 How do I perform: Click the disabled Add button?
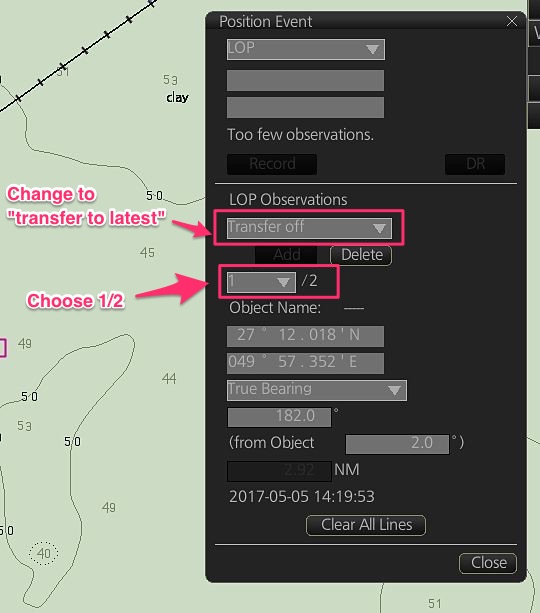[286, 255]
